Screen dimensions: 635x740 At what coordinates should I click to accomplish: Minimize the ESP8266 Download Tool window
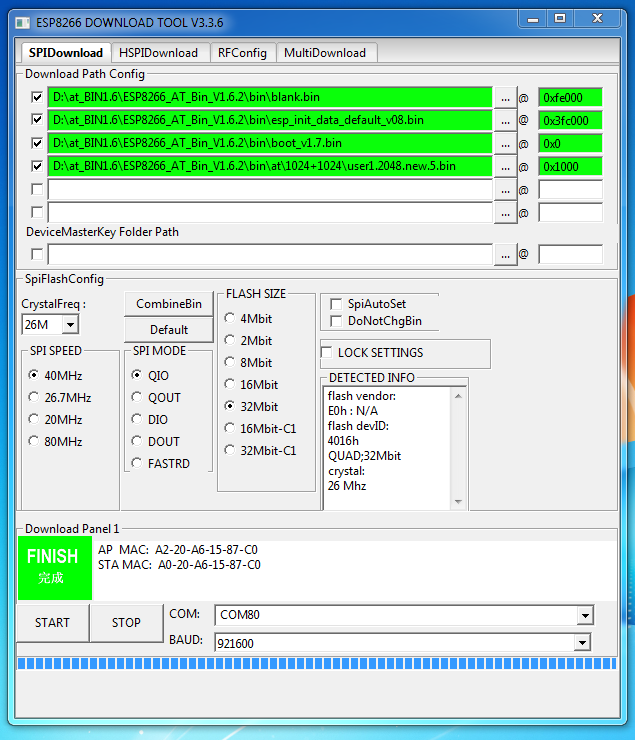point(533,19)
